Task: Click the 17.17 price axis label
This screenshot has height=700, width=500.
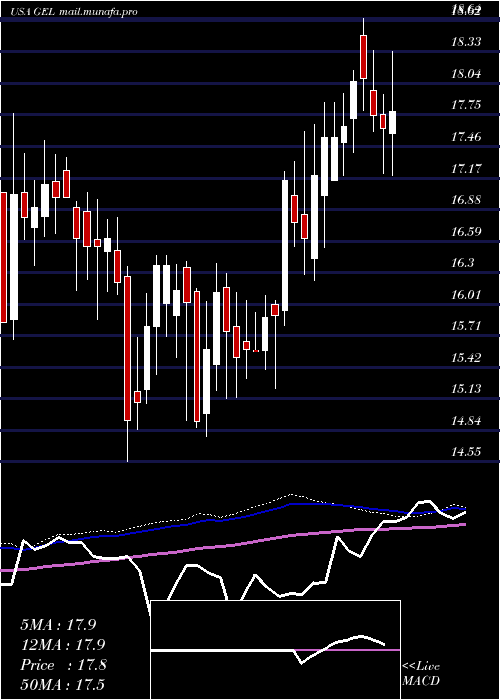Action: point(466,168)
